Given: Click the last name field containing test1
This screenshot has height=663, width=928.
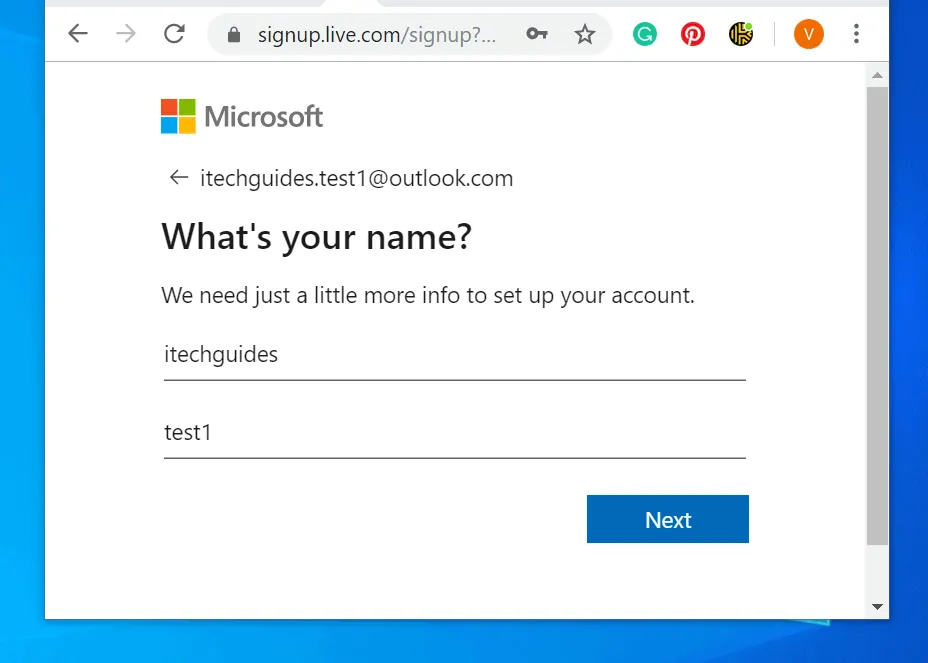Looking at the screenshot, I should coord(454,433).
